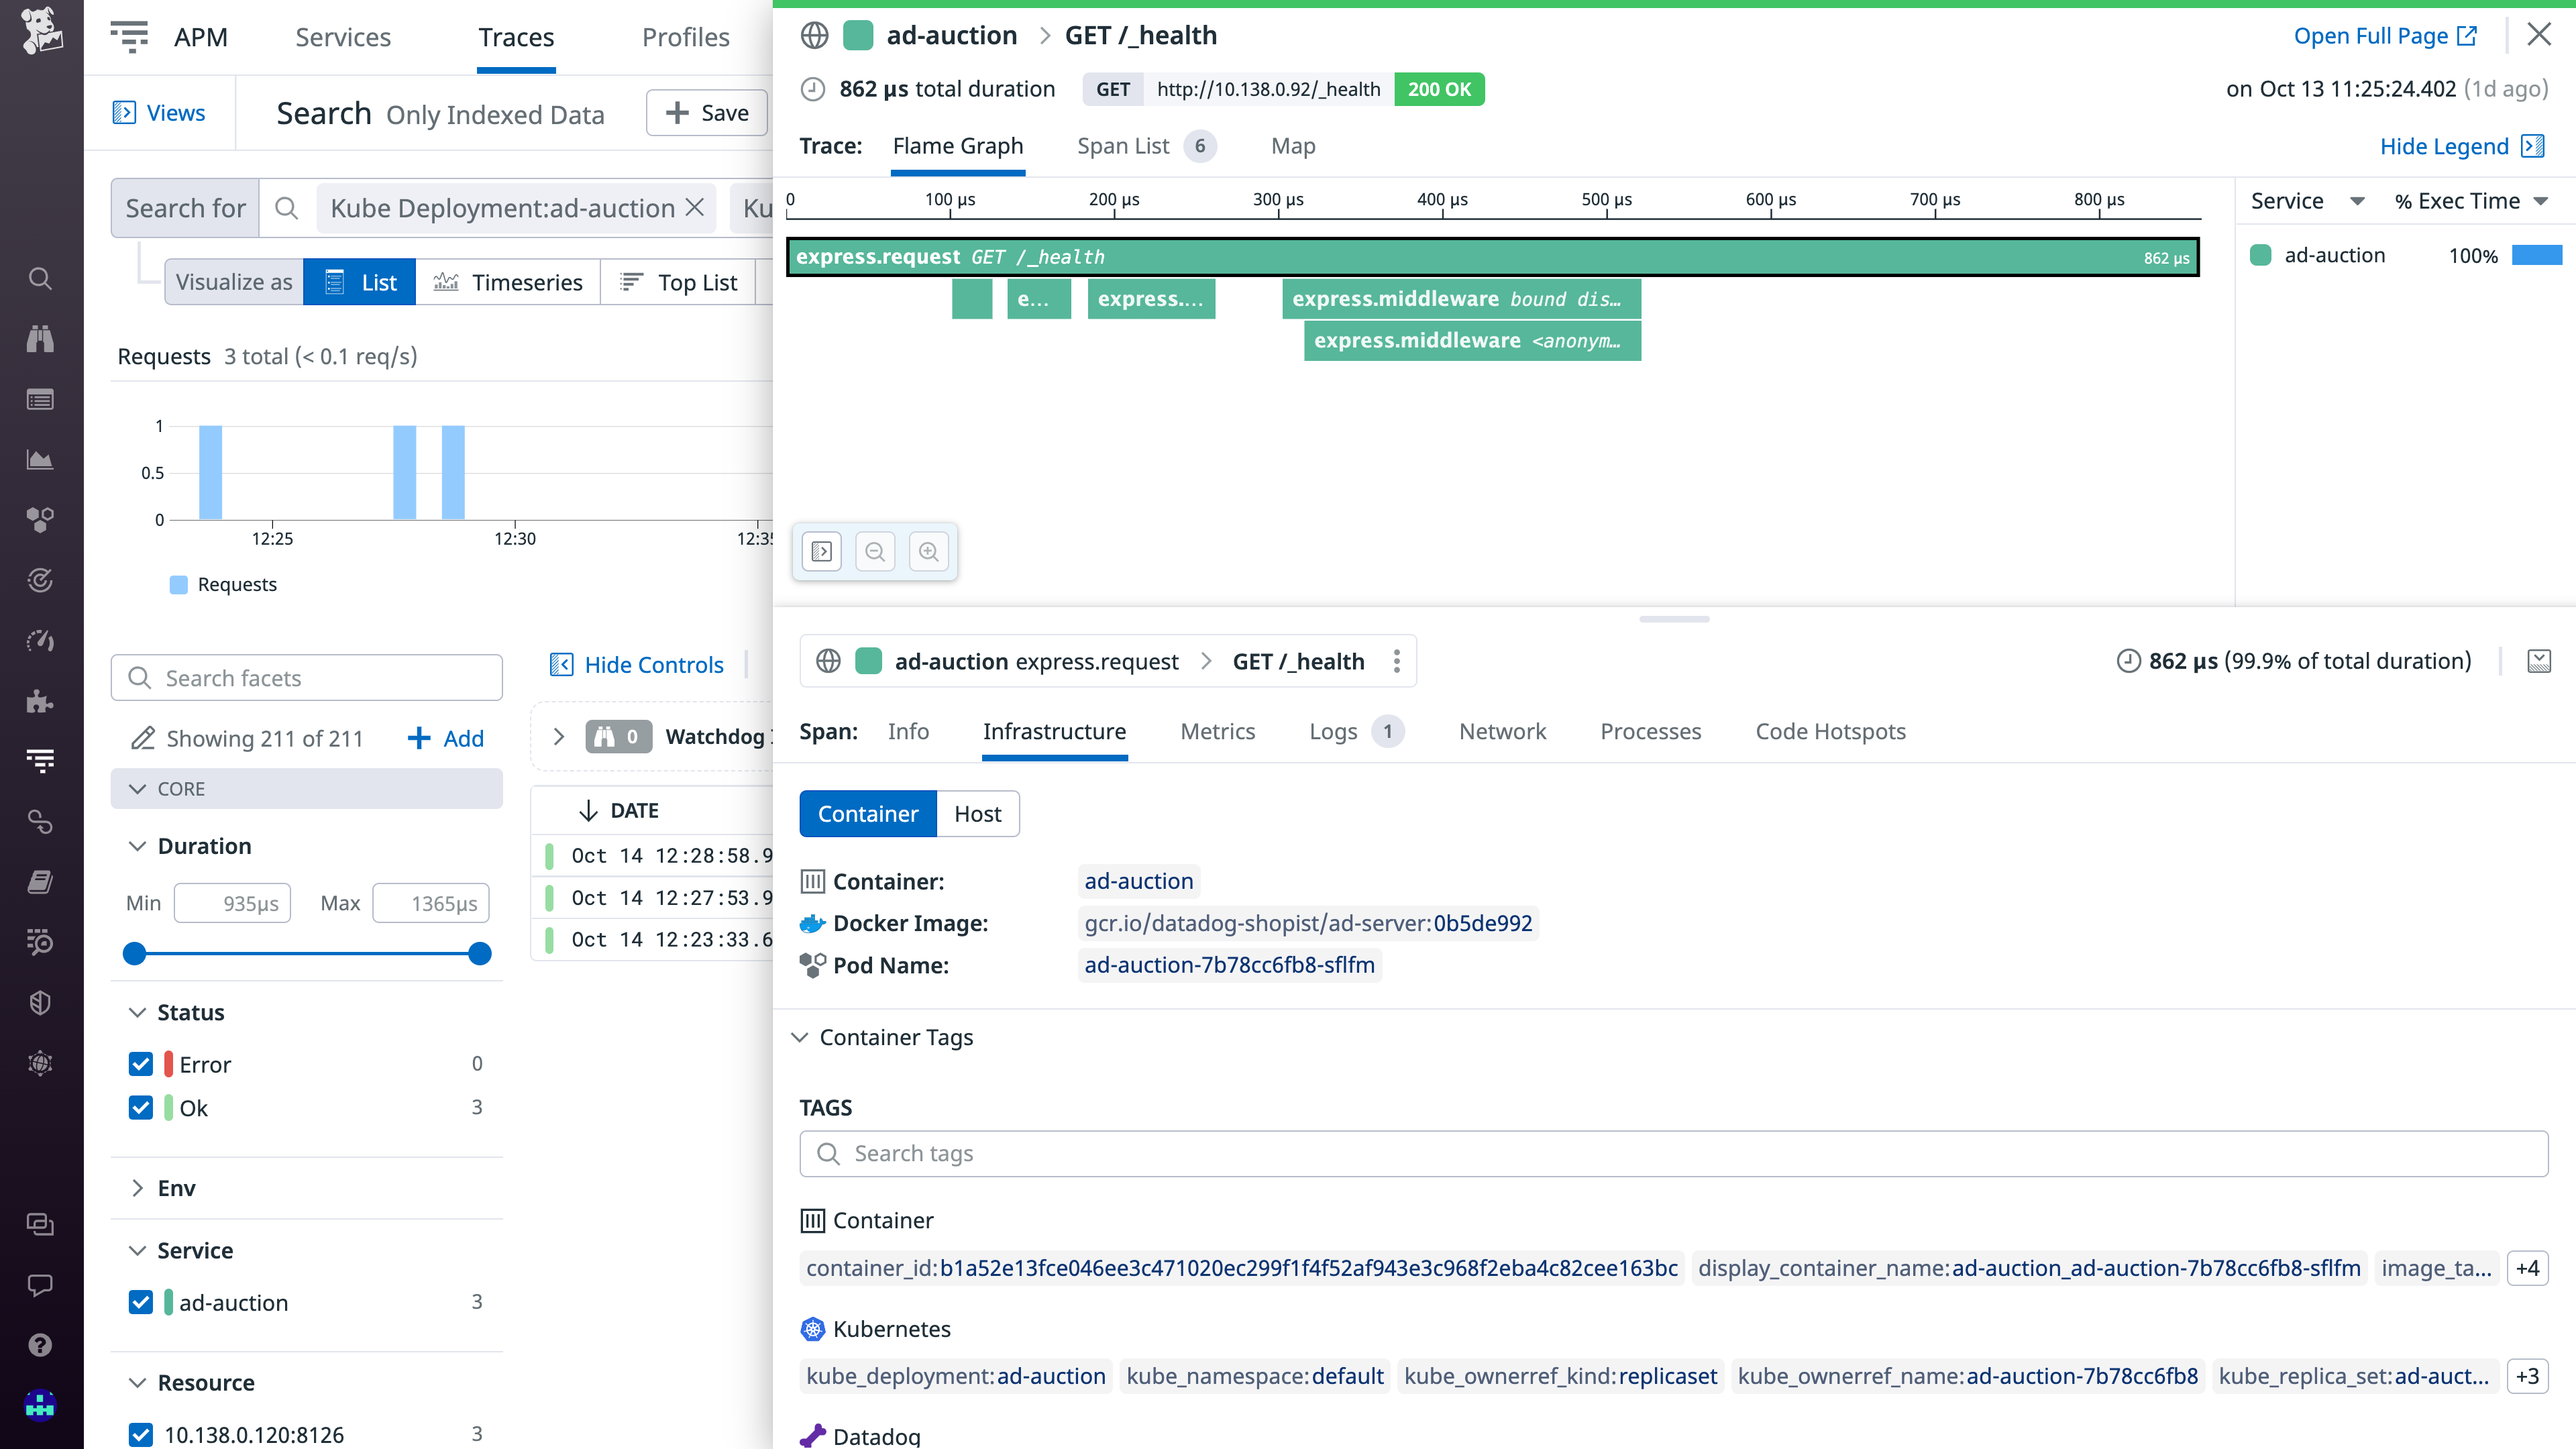This screenshot has height=1449, width=2576.
Task: Open the Logs span tab
Action: [1333, 731]
